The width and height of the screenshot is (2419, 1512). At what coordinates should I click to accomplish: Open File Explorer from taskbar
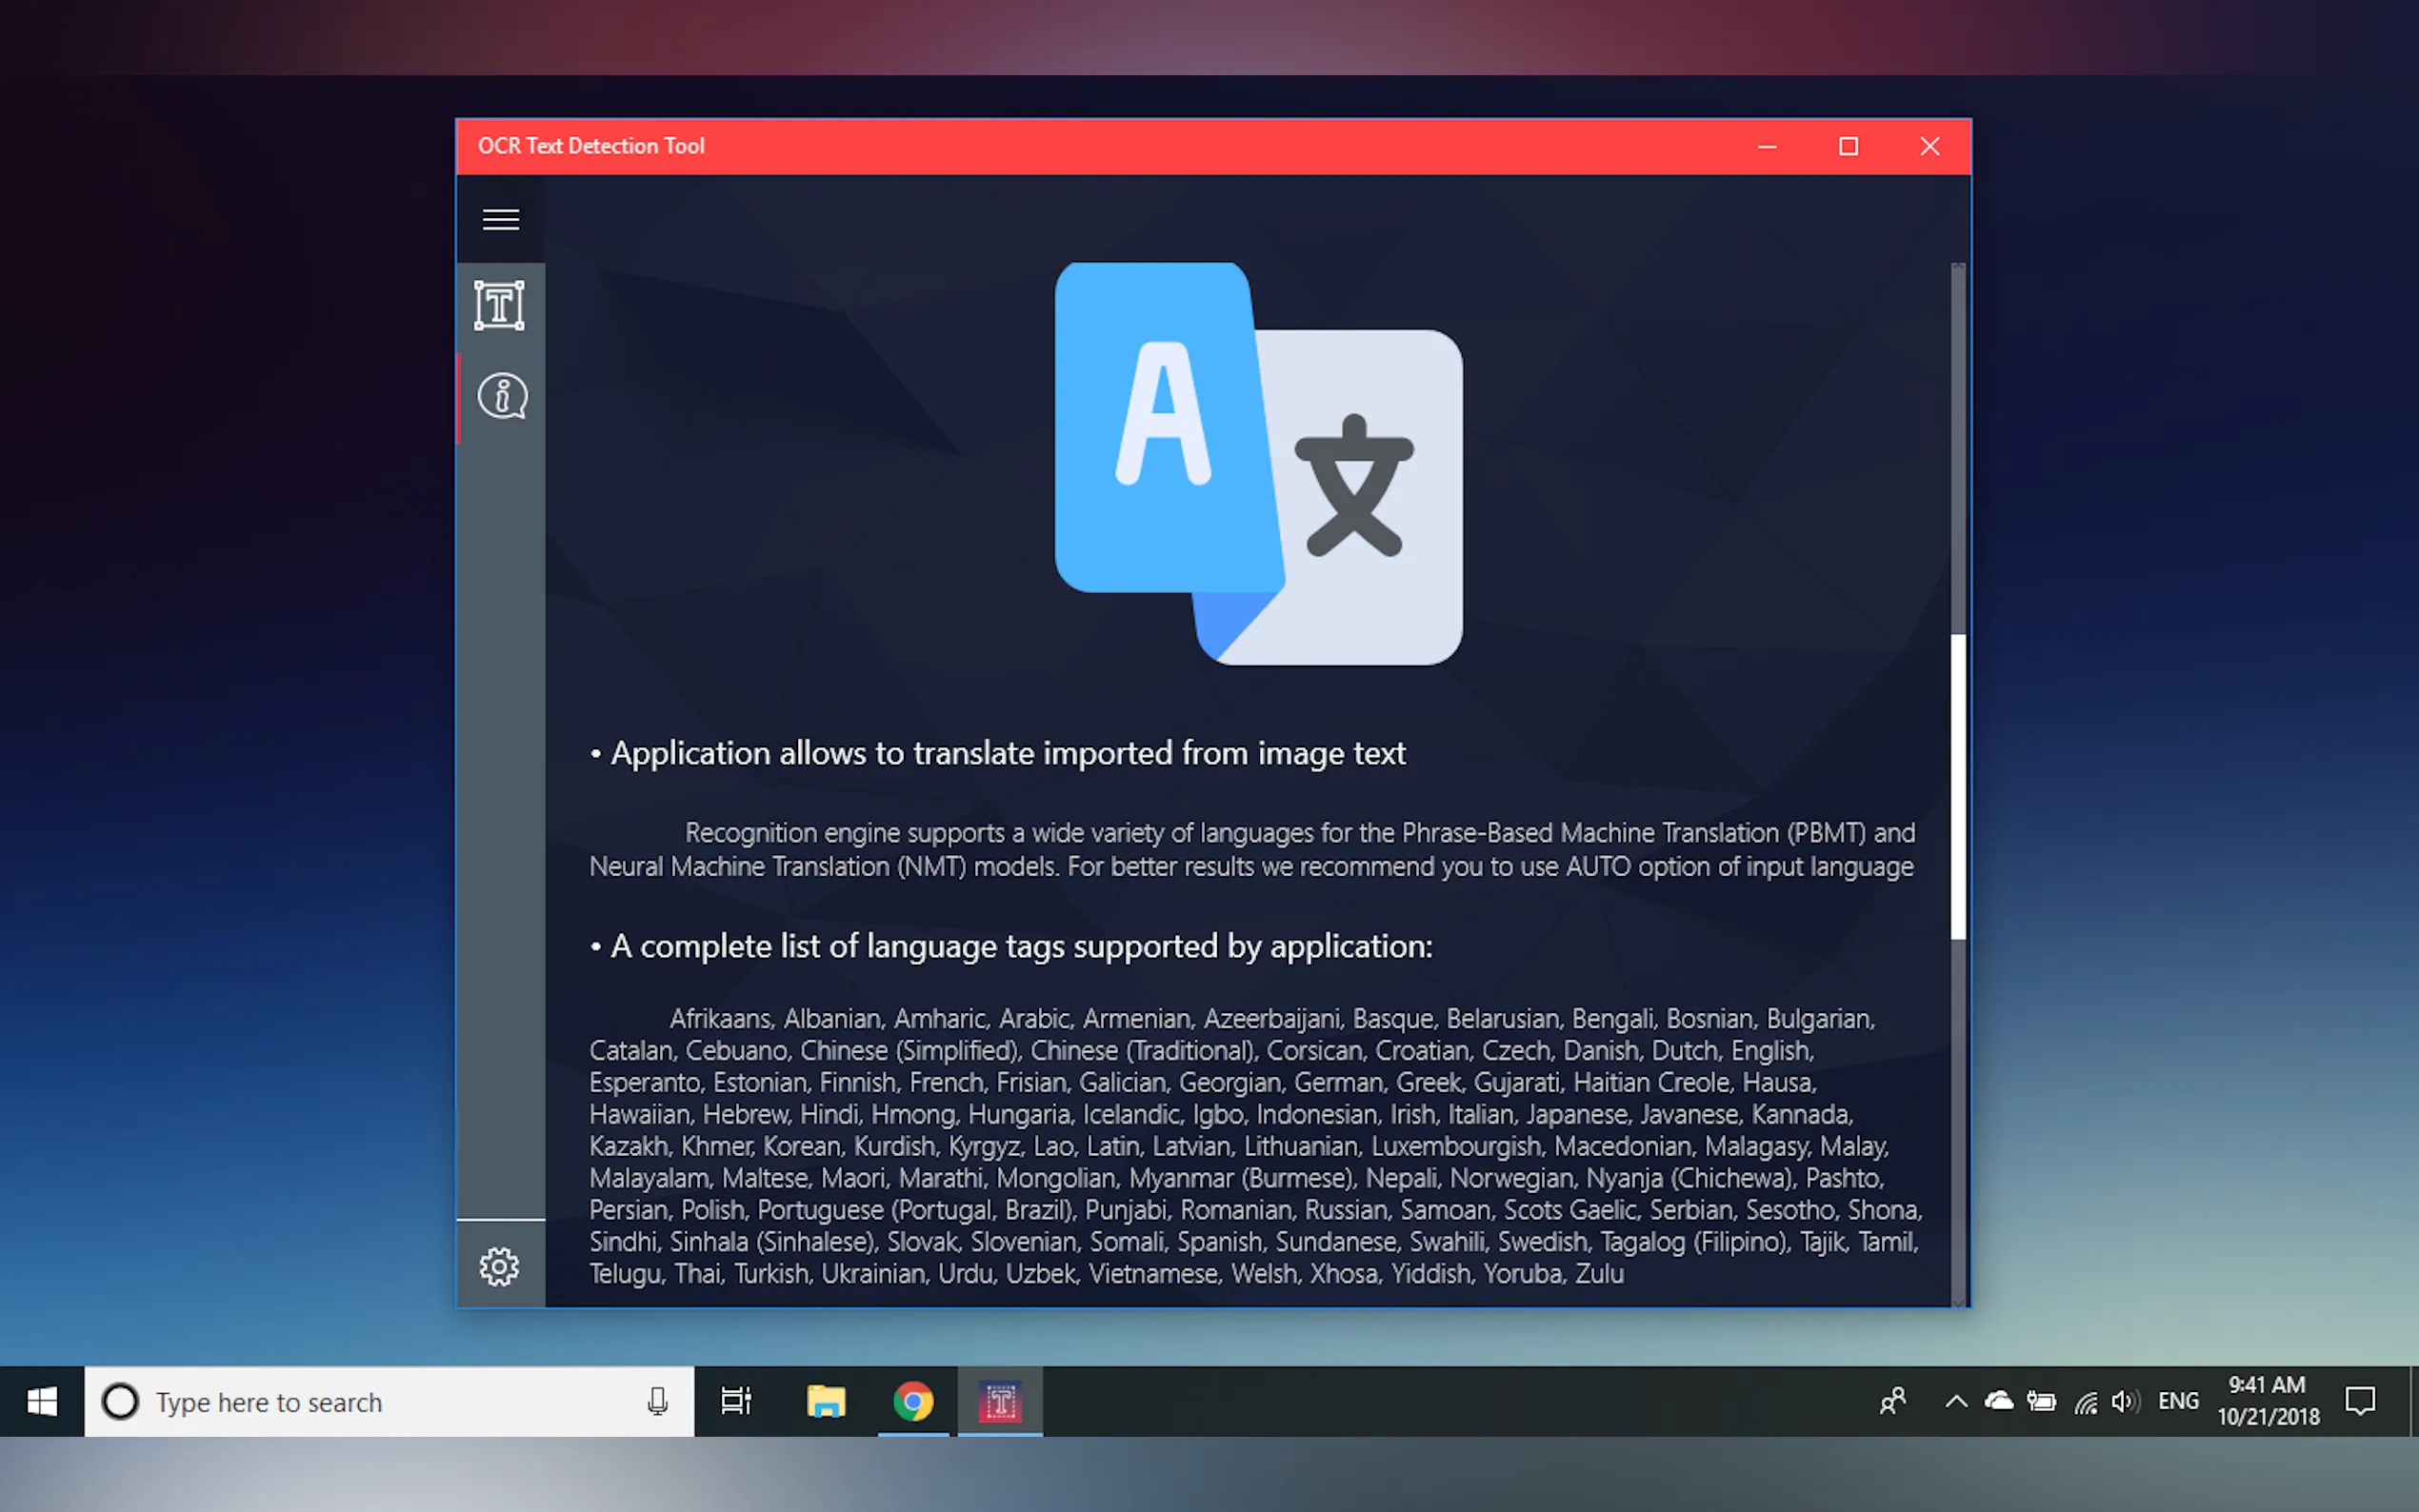[826, 1402]
